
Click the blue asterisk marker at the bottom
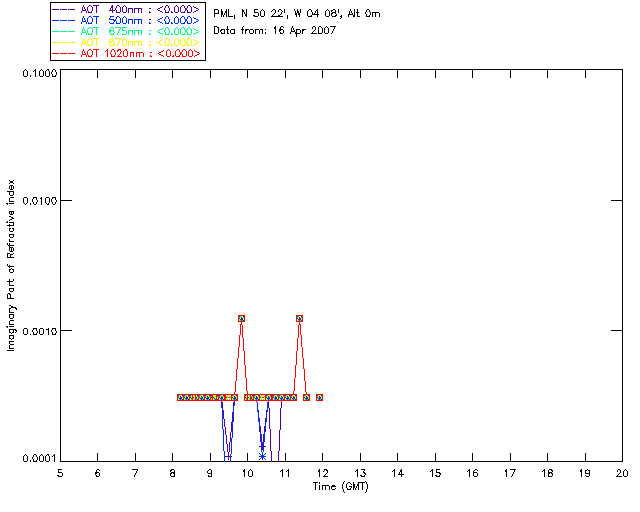point(262,456)
